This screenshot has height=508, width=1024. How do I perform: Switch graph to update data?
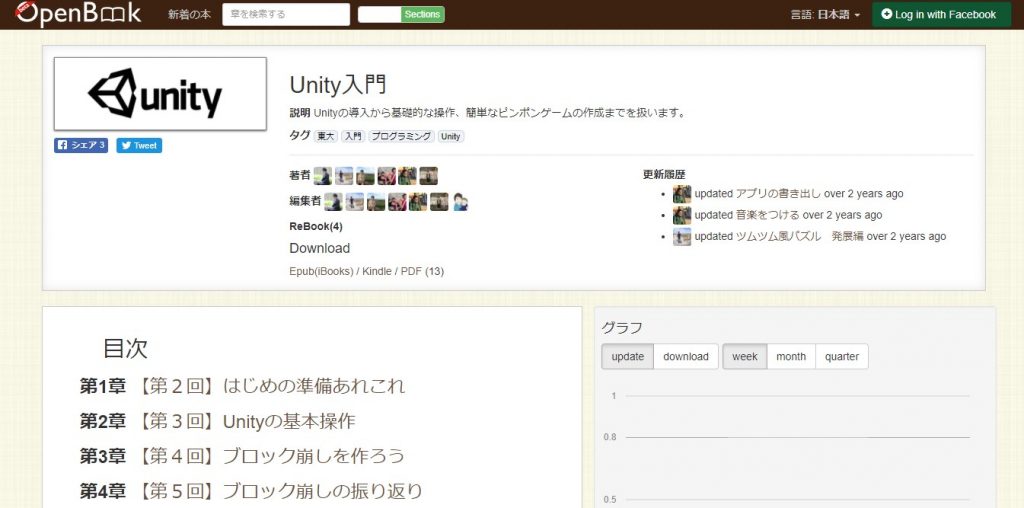coord(628,357)
